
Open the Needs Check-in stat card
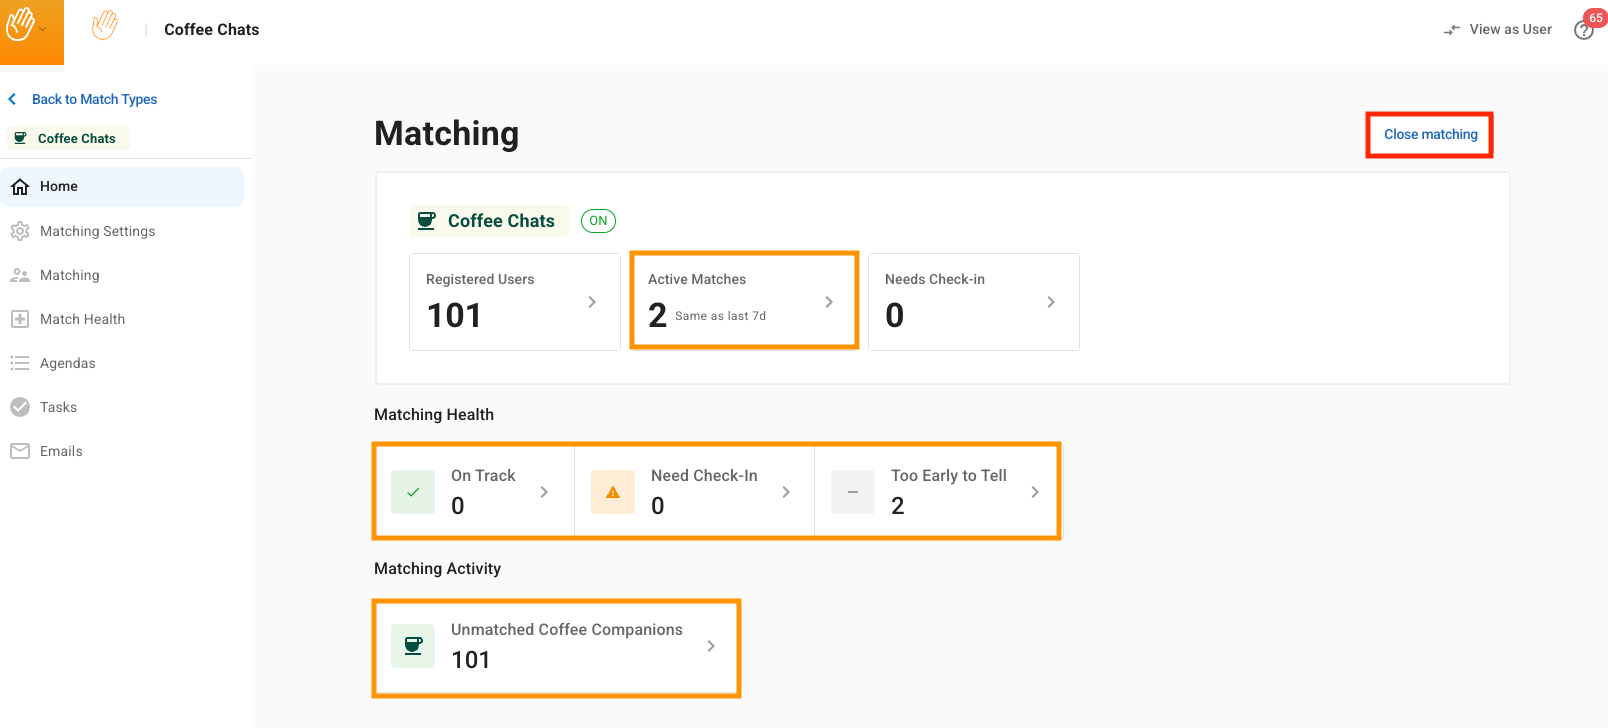point(973,302)
